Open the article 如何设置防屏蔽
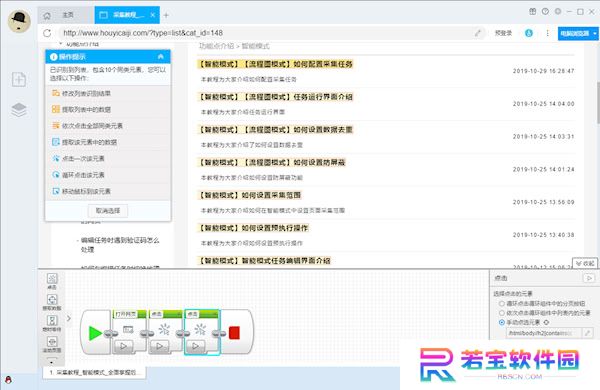The image size is (600, 390). click(x=272, y=162)
